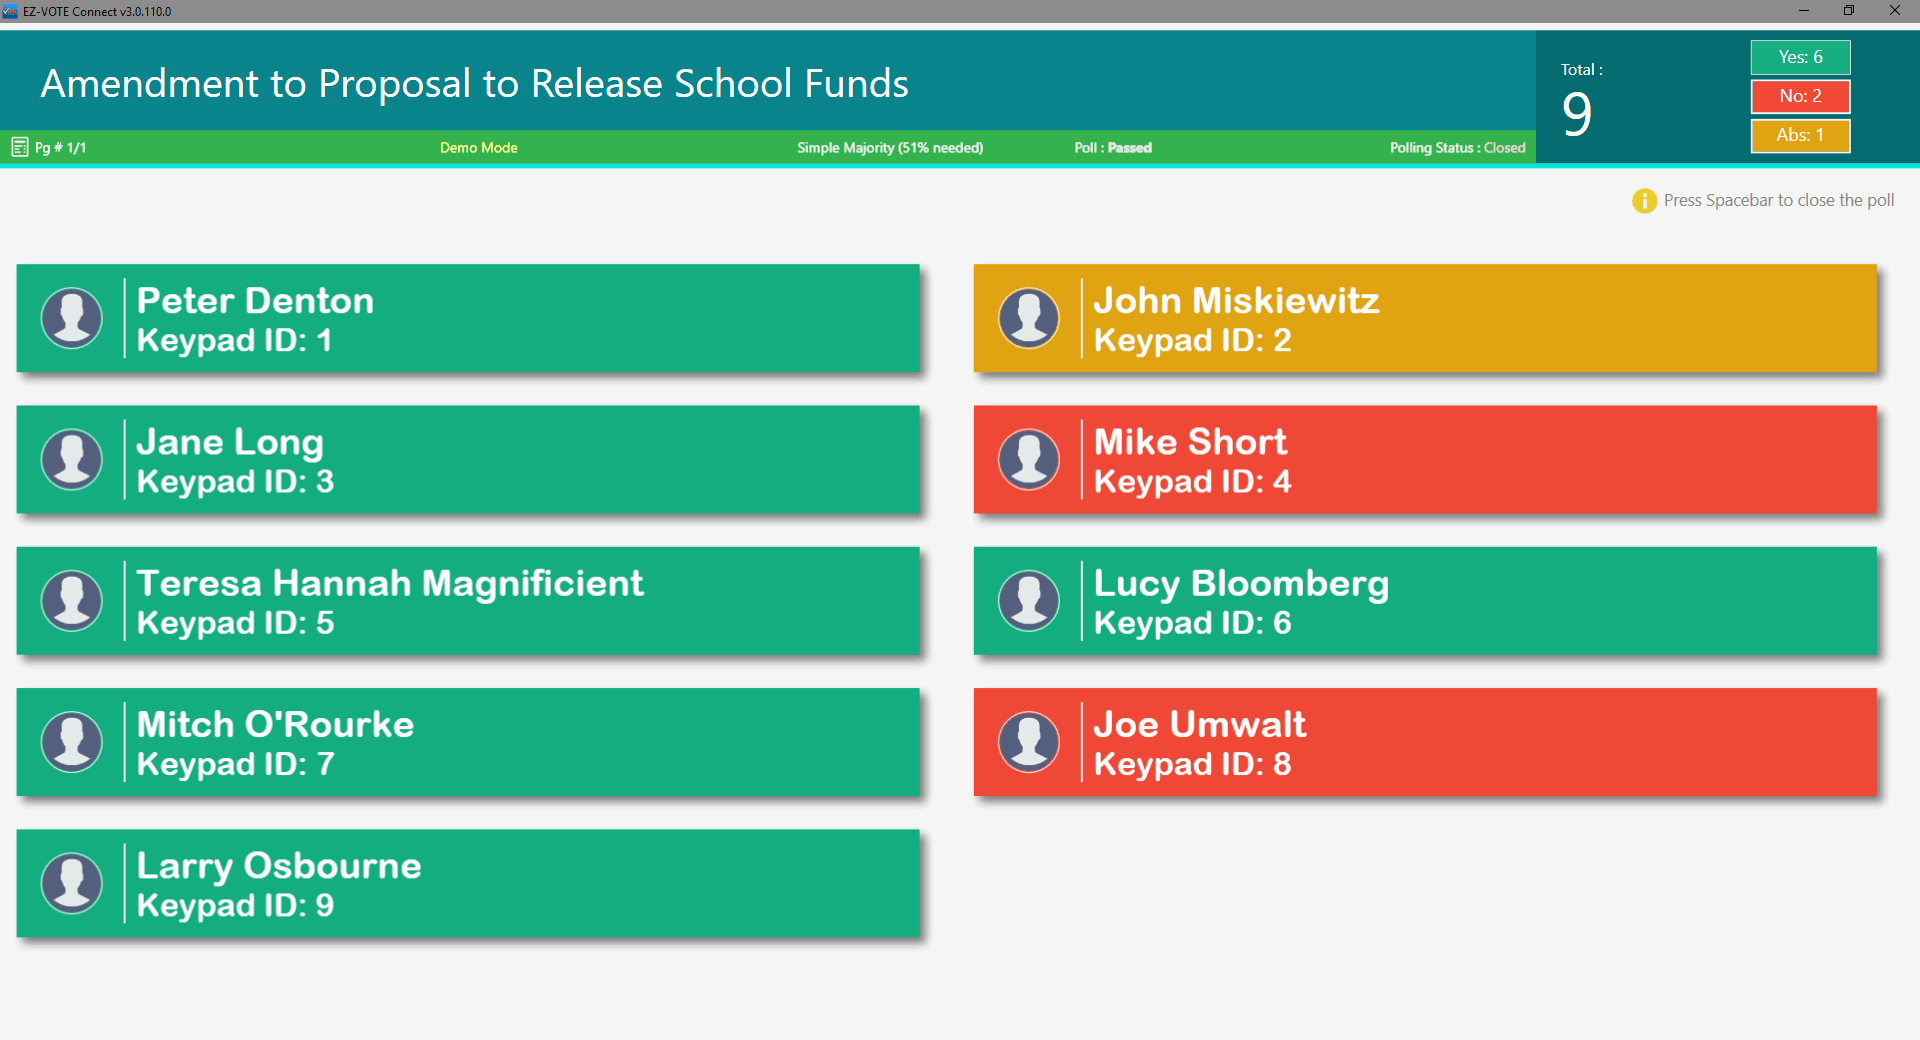
Task: Click John Miskiewitz's avatar icon
Action: 1029,318
